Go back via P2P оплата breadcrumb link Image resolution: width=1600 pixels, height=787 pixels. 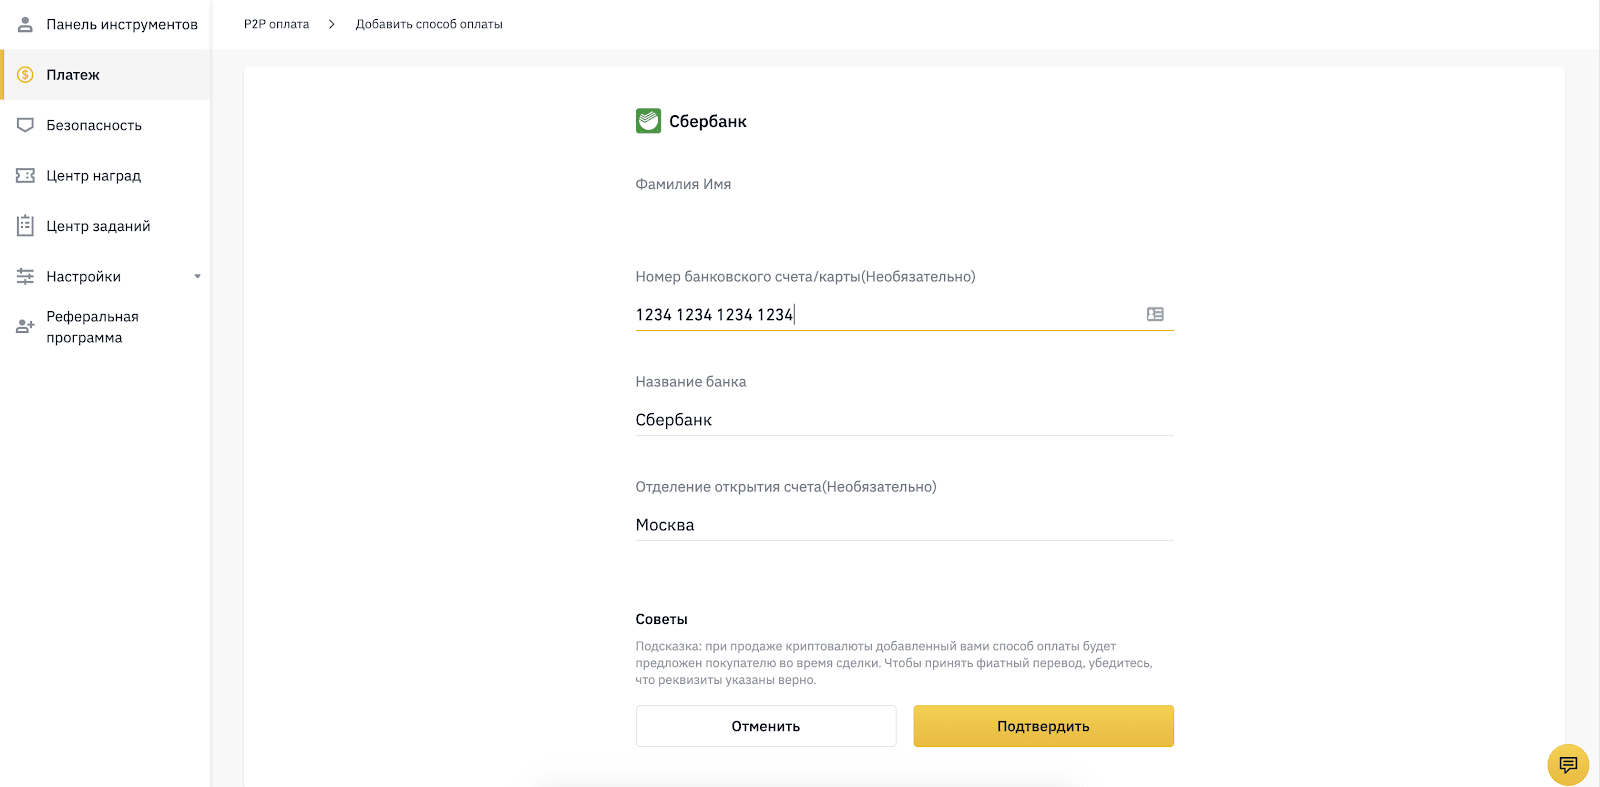(277, 24)
